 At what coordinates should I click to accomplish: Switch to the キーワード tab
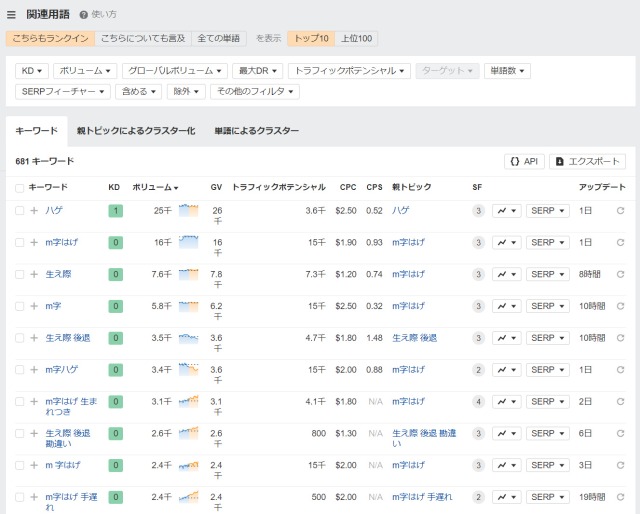(x=36, y=131)
